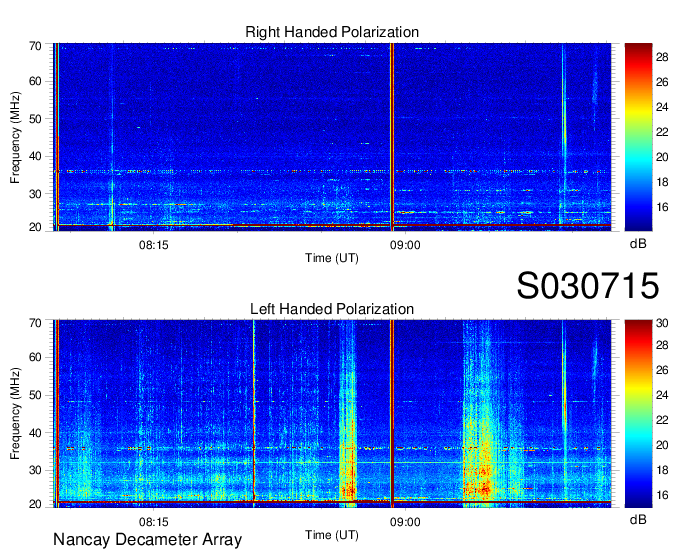Click the "26" value on the Right Handed color bar
680x552 pixels.
click(662, 82)
